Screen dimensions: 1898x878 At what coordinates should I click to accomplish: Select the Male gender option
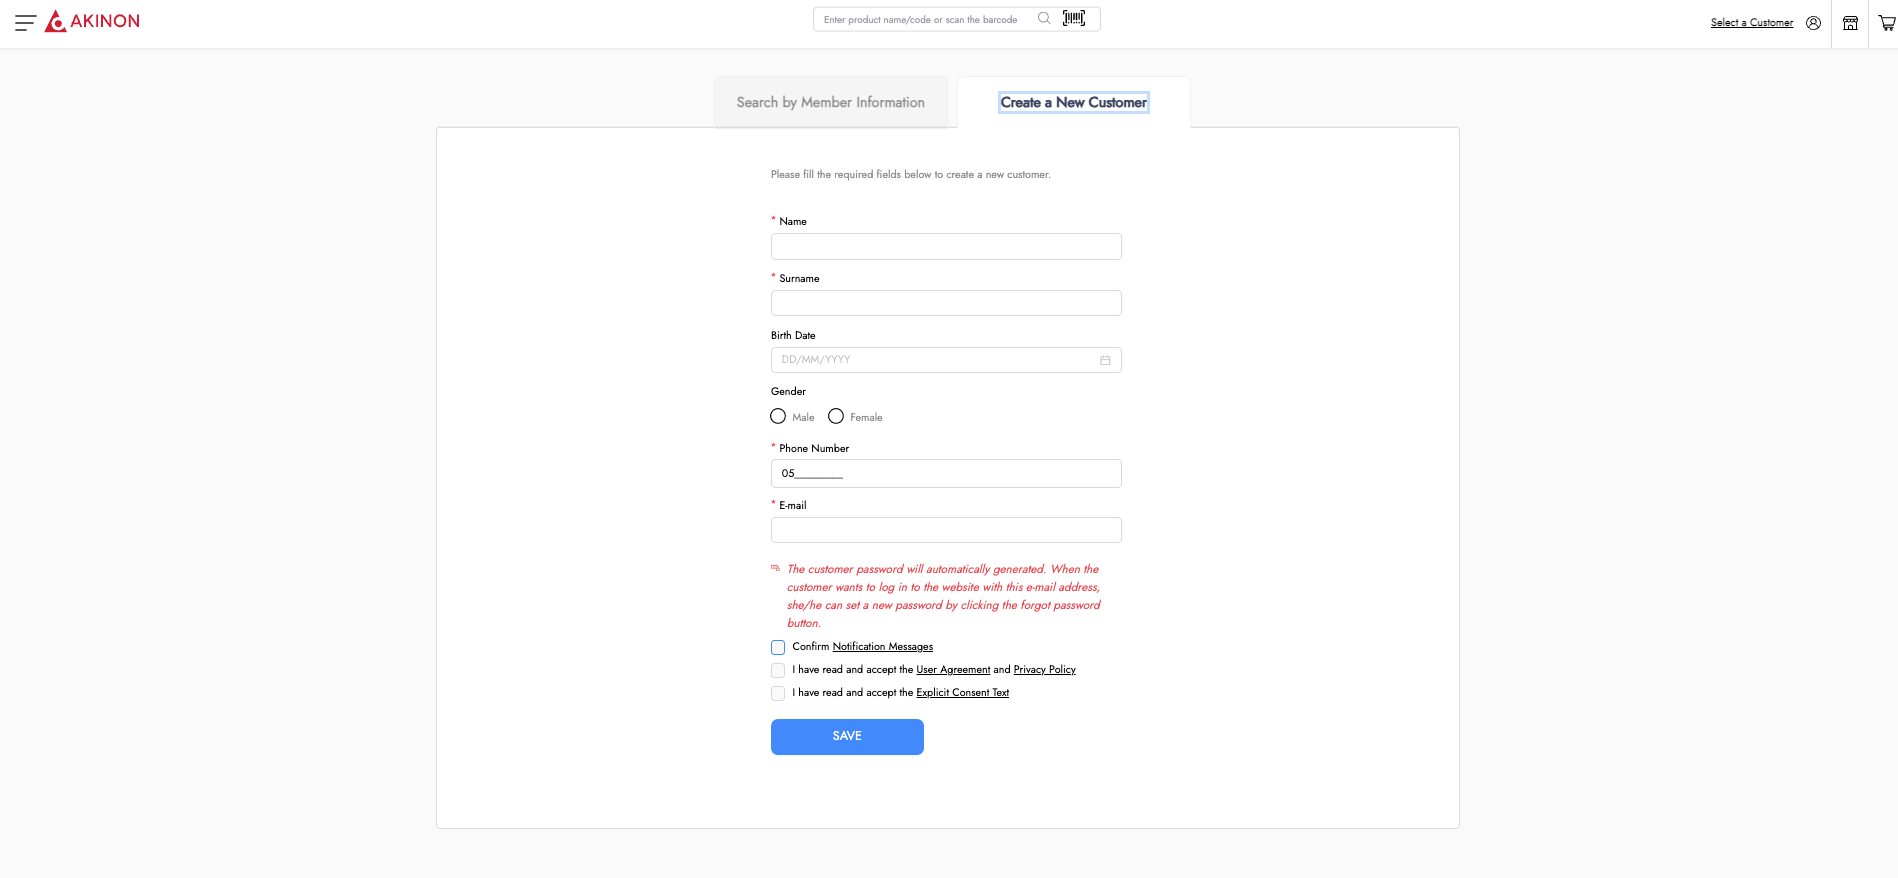(x=778, y=416)
